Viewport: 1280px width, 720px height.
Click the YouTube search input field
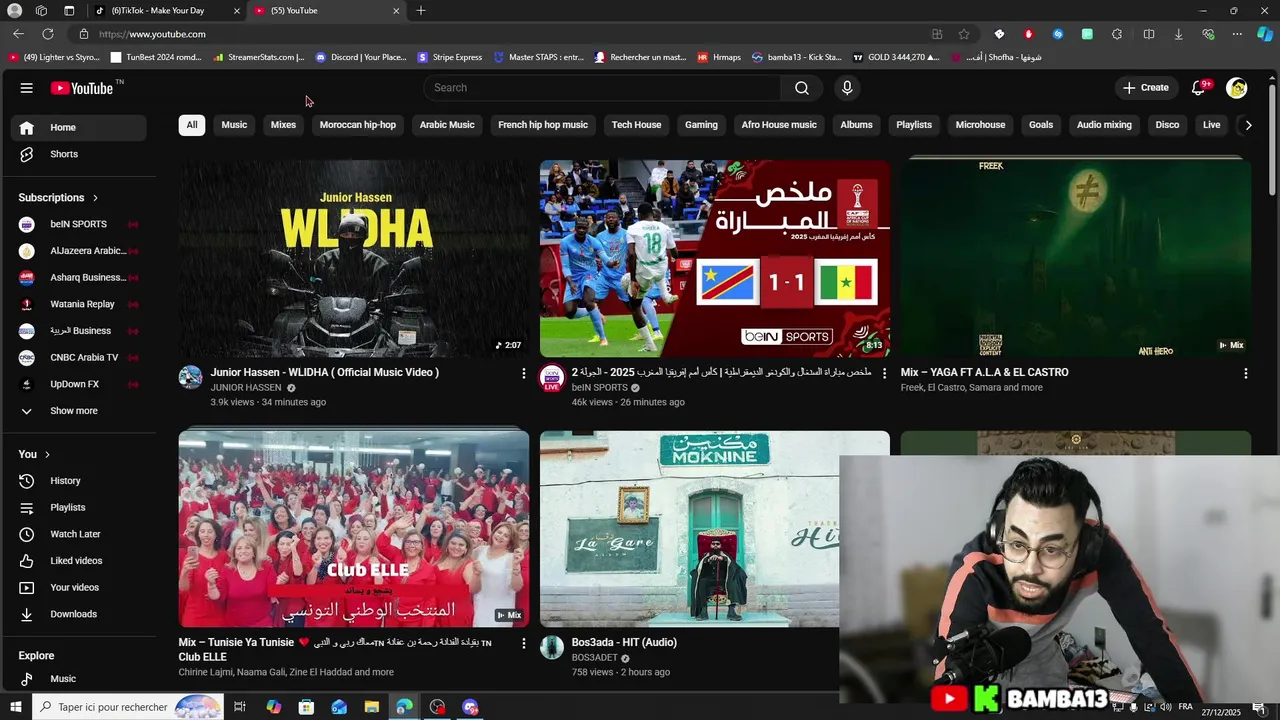pyautogui.click(x=602, y=88)
